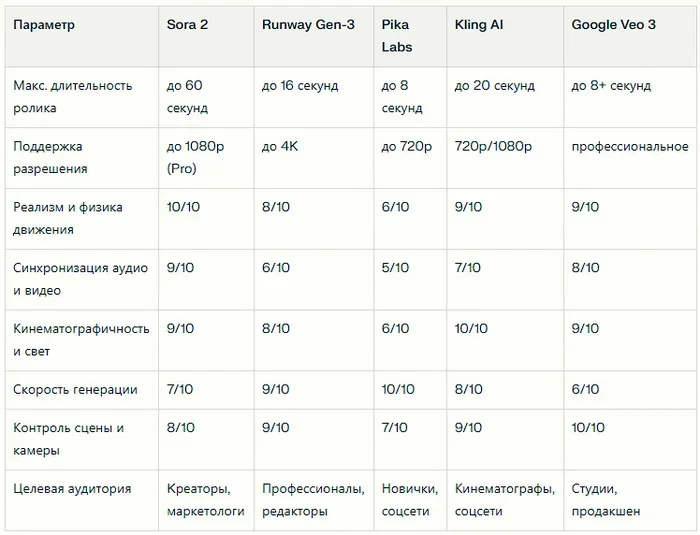Select the "Контроль сцены и камеры" row label
Image resolution: width=700 pixels, height=535 pixels.
(68, 439)
